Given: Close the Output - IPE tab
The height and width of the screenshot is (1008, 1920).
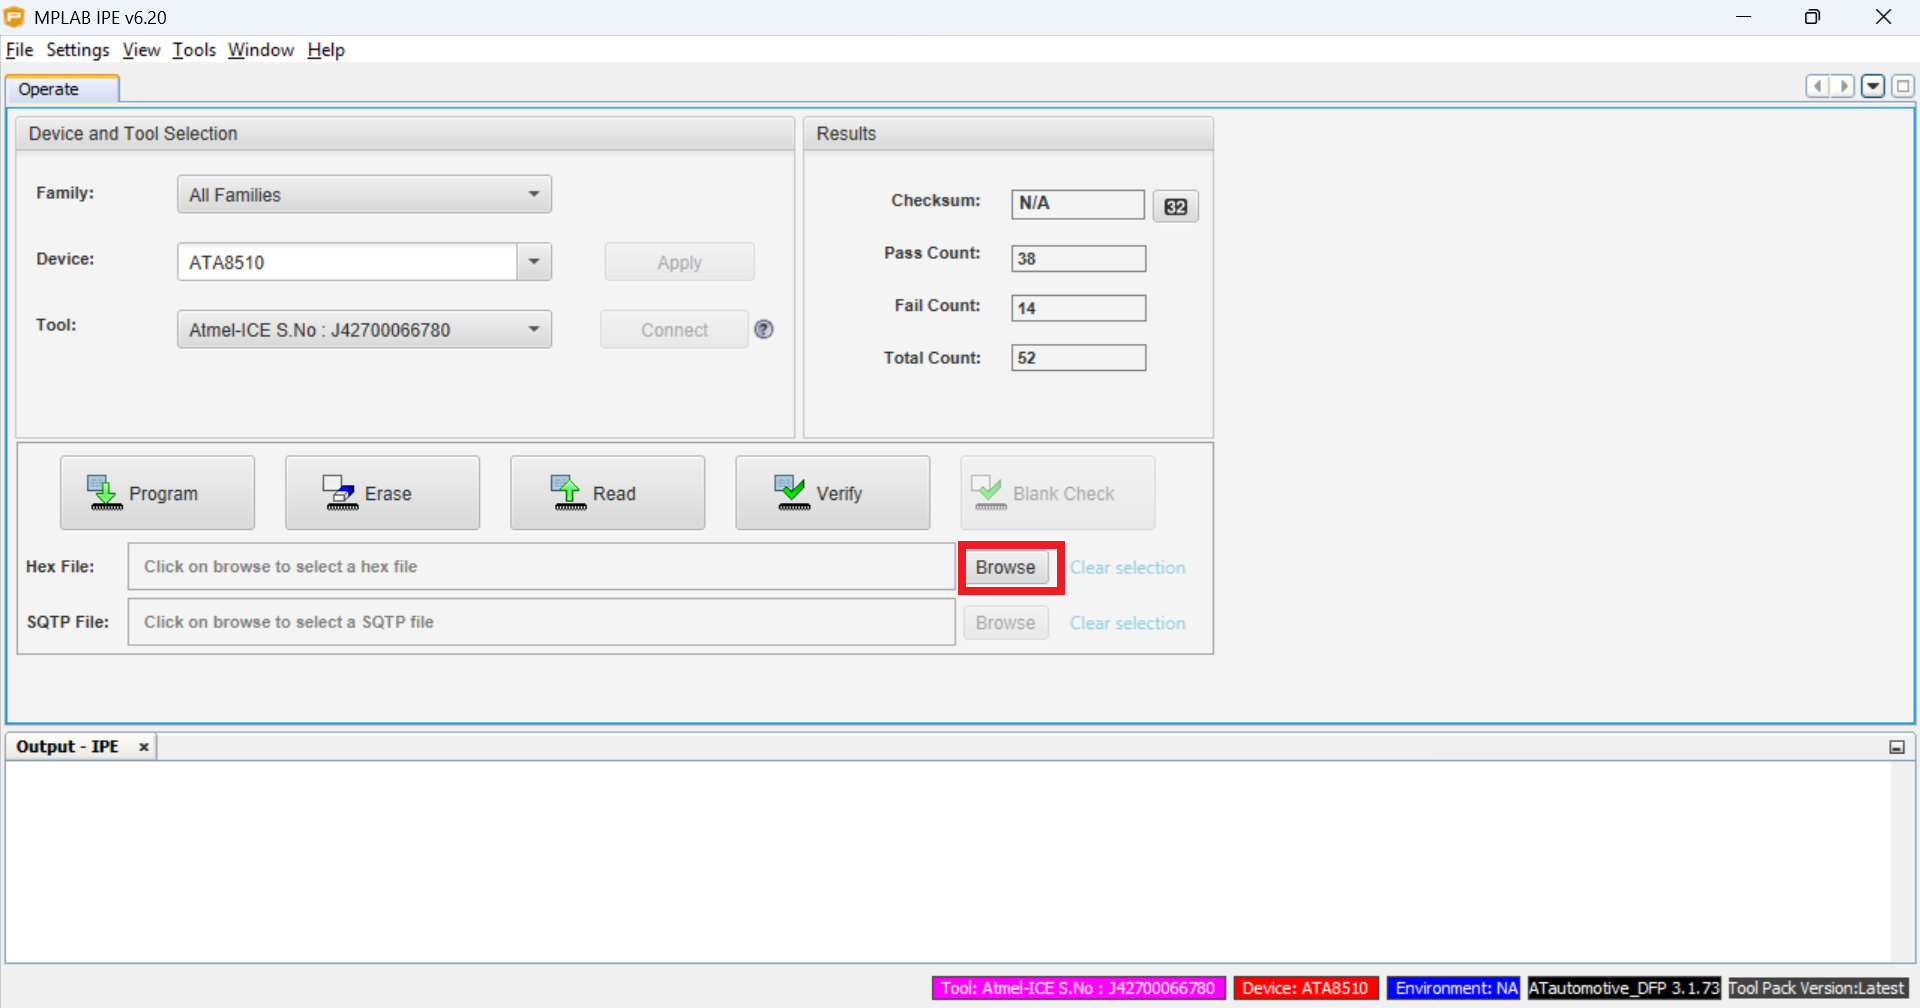Looking at the screenshot, I should pos(144,747).
